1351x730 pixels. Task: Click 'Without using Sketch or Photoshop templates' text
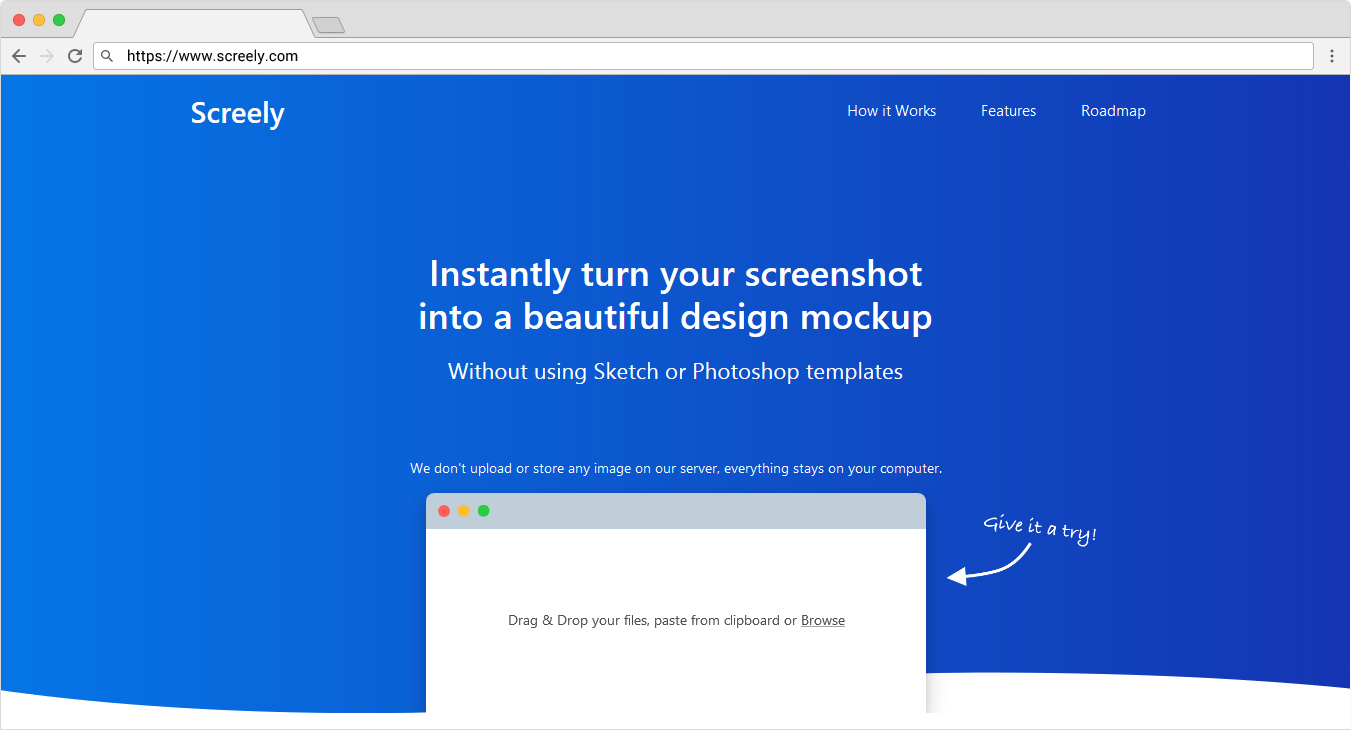pyautogui.click(x=676, y=372)
